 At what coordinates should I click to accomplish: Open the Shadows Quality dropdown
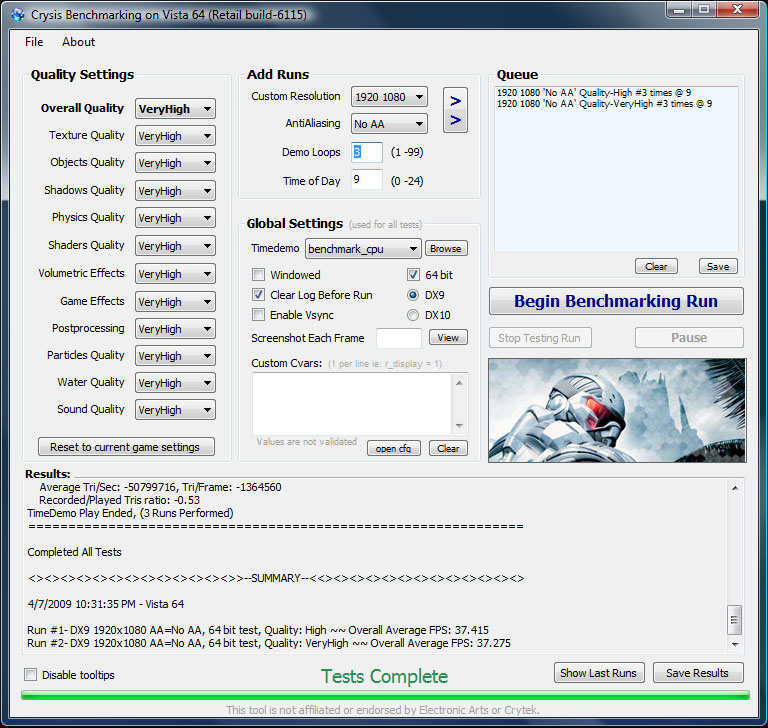click(x=175, y=191)
